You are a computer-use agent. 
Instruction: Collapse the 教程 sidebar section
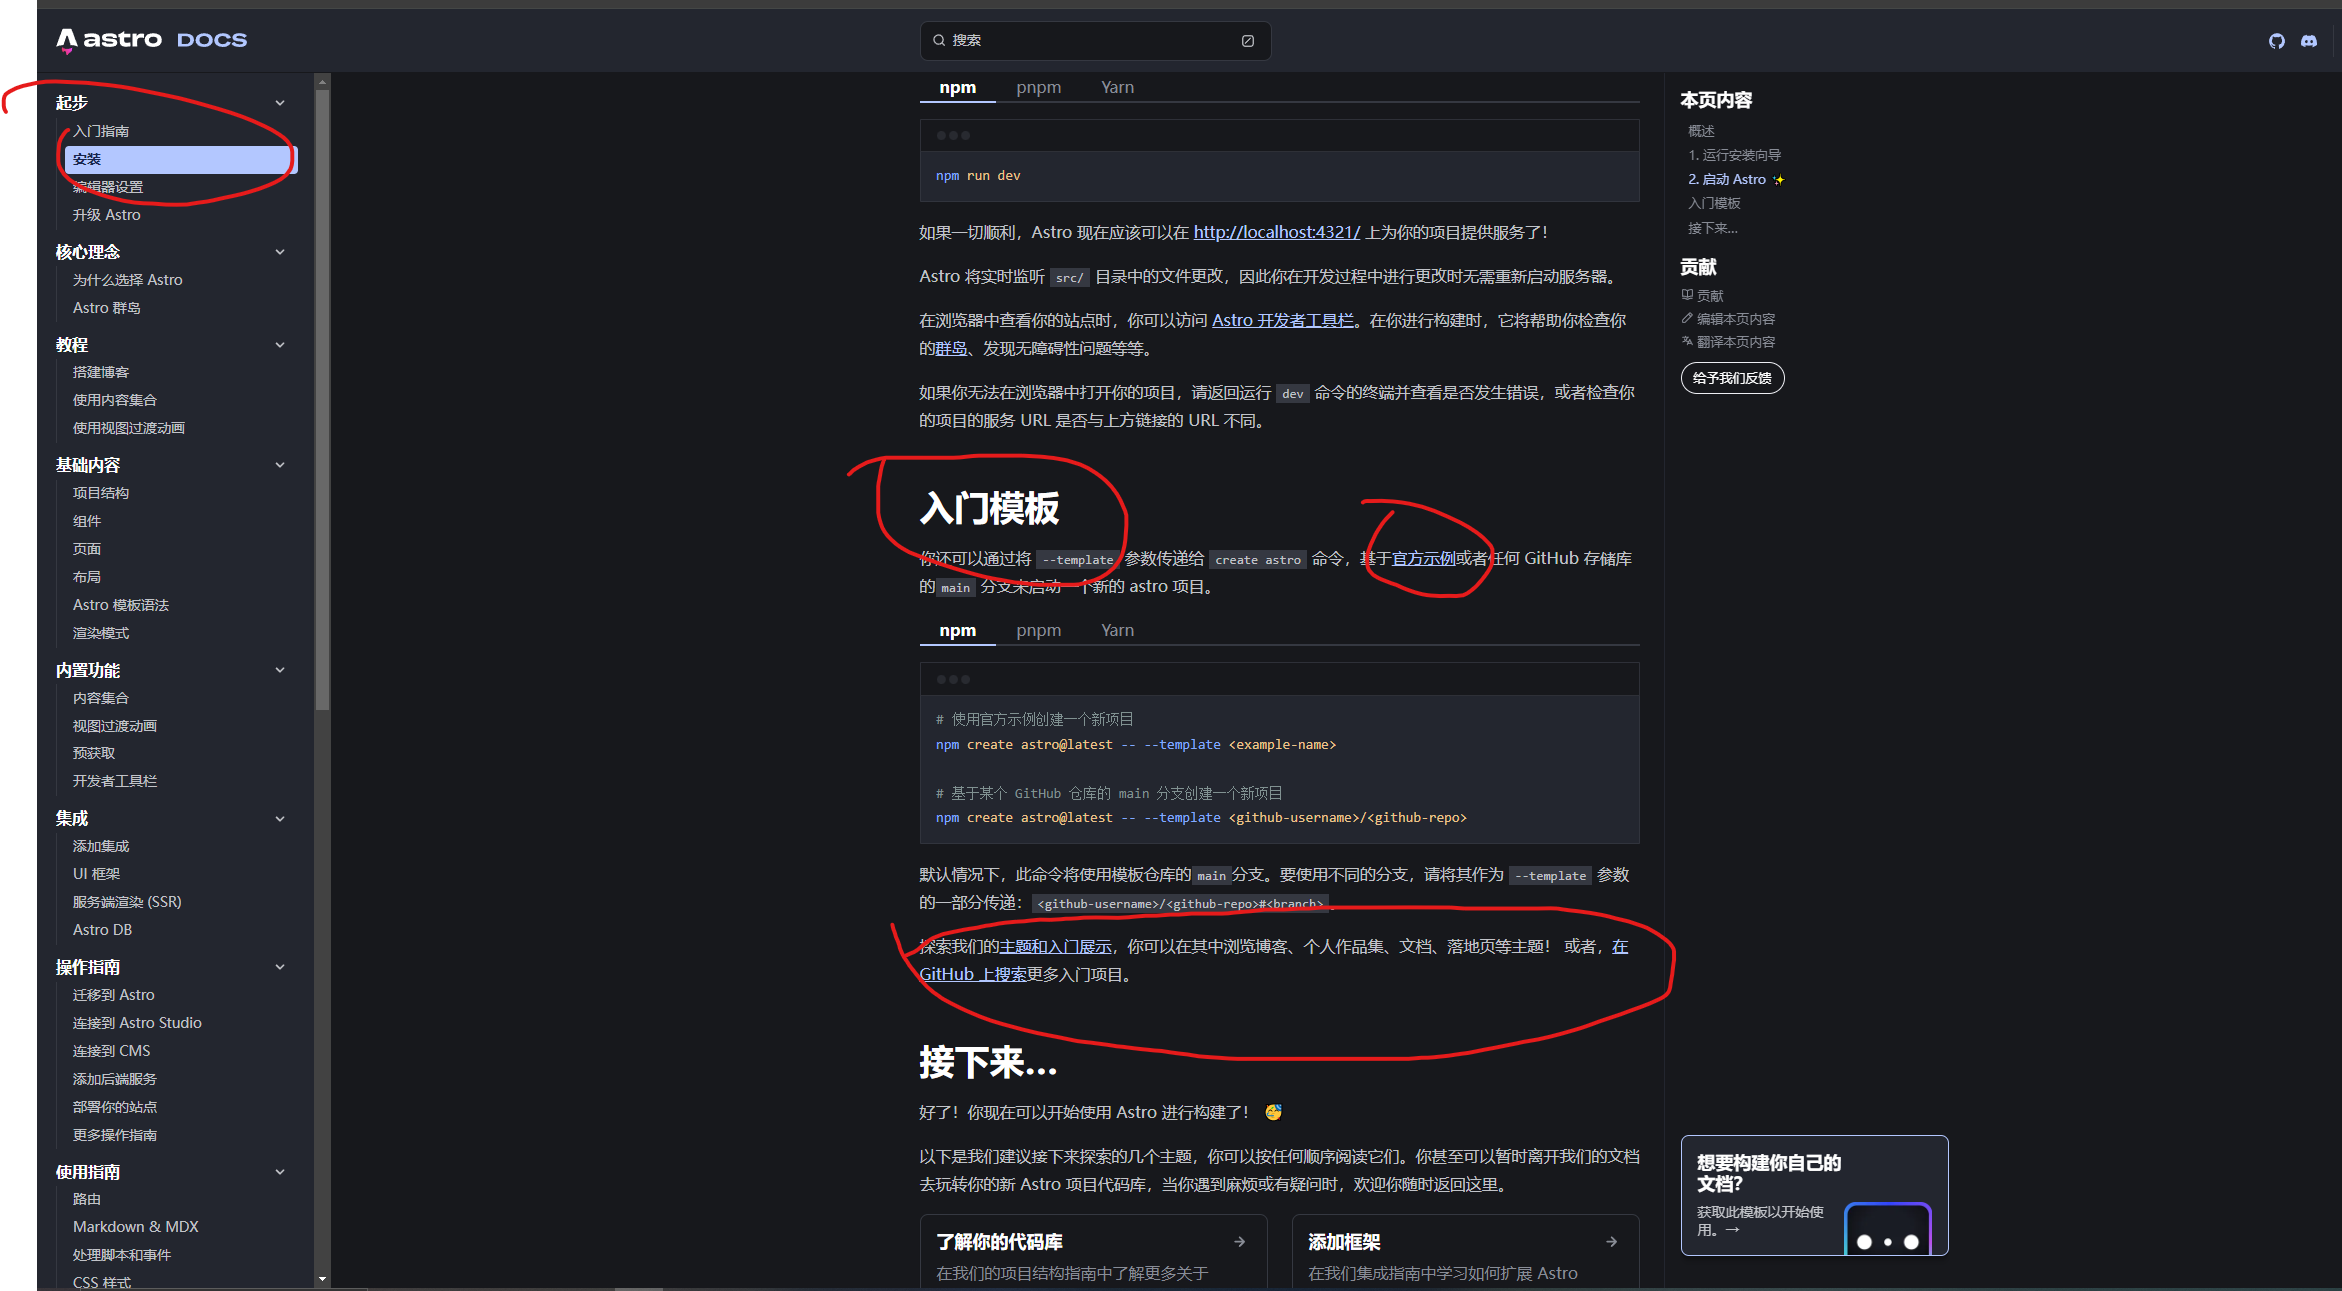pos(280,345)
